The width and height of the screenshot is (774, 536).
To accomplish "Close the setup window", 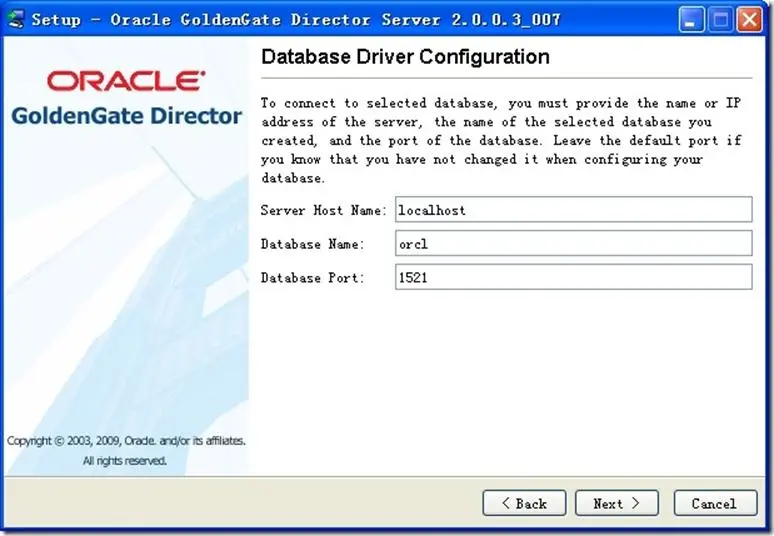I will pyautogui.click(x=749, y=20).
